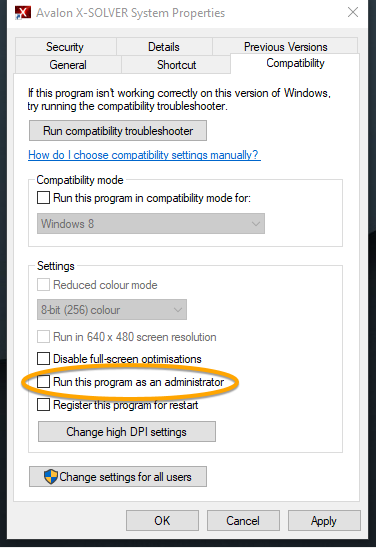The width and height of the screenshot is (376, 548).
Task: Open the Windows 8 compatibility dropdown
Action: tap(151, 224)
